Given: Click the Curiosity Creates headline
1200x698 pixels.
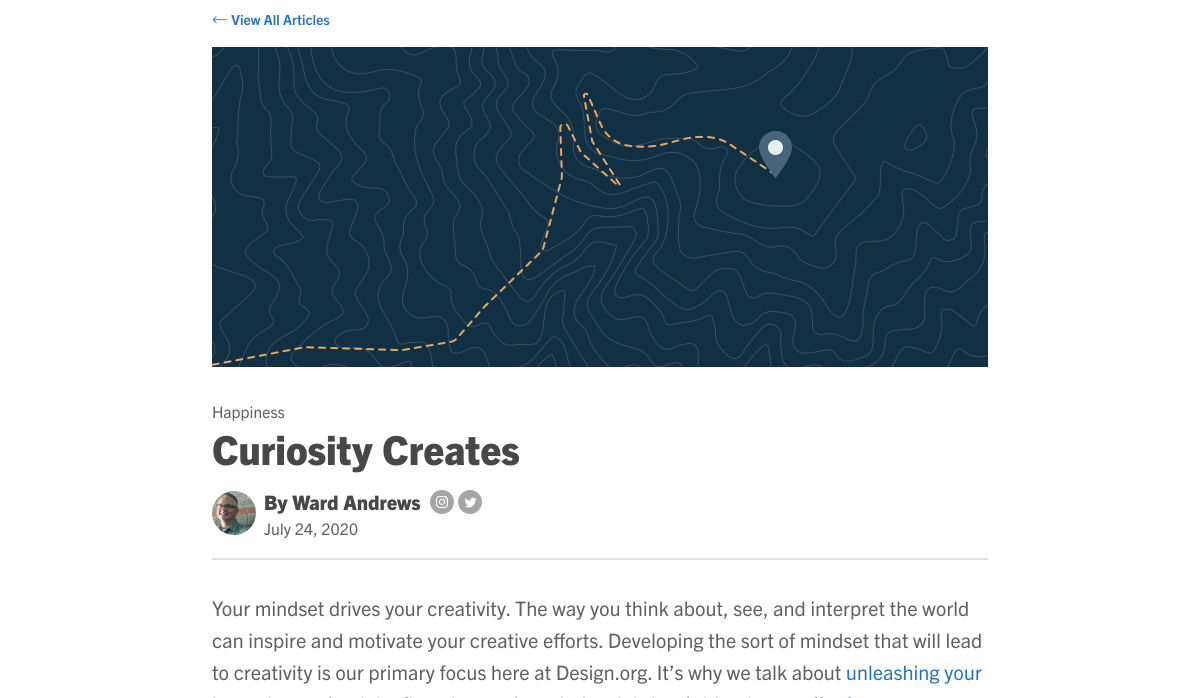Looking at the screenshot, I should (x=365, y=451).
